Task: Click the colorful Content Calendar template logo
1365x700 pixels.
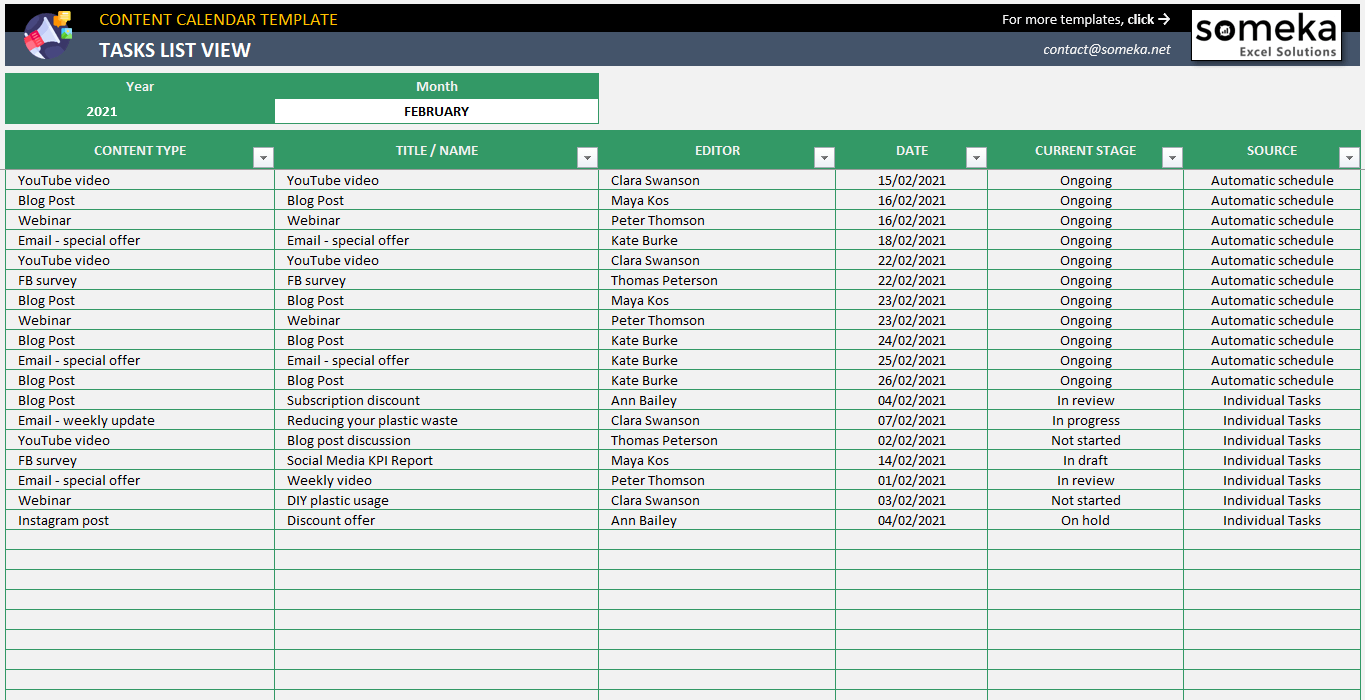Action: (x=47, y=35)
